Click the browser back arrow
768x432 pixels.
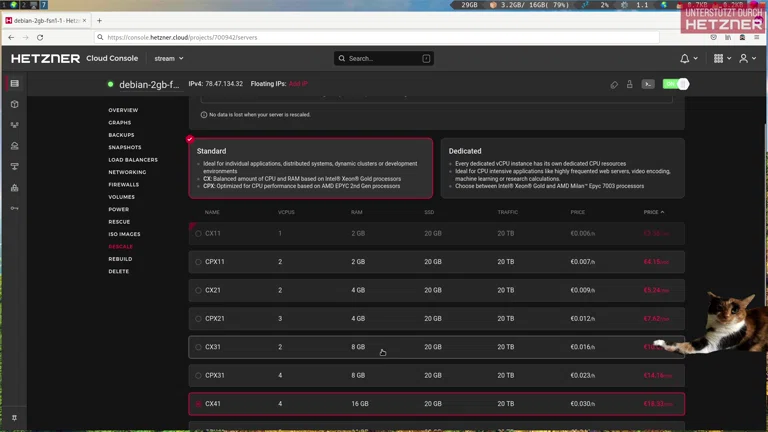point(11,37)
